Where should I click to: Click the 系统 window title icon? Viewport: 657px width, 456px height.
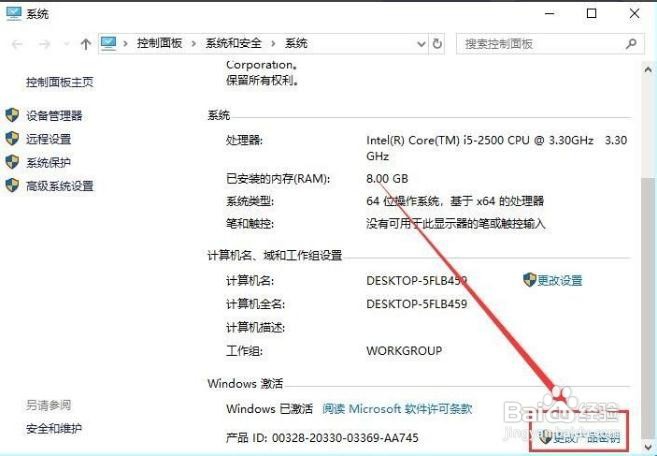[13, 13]
